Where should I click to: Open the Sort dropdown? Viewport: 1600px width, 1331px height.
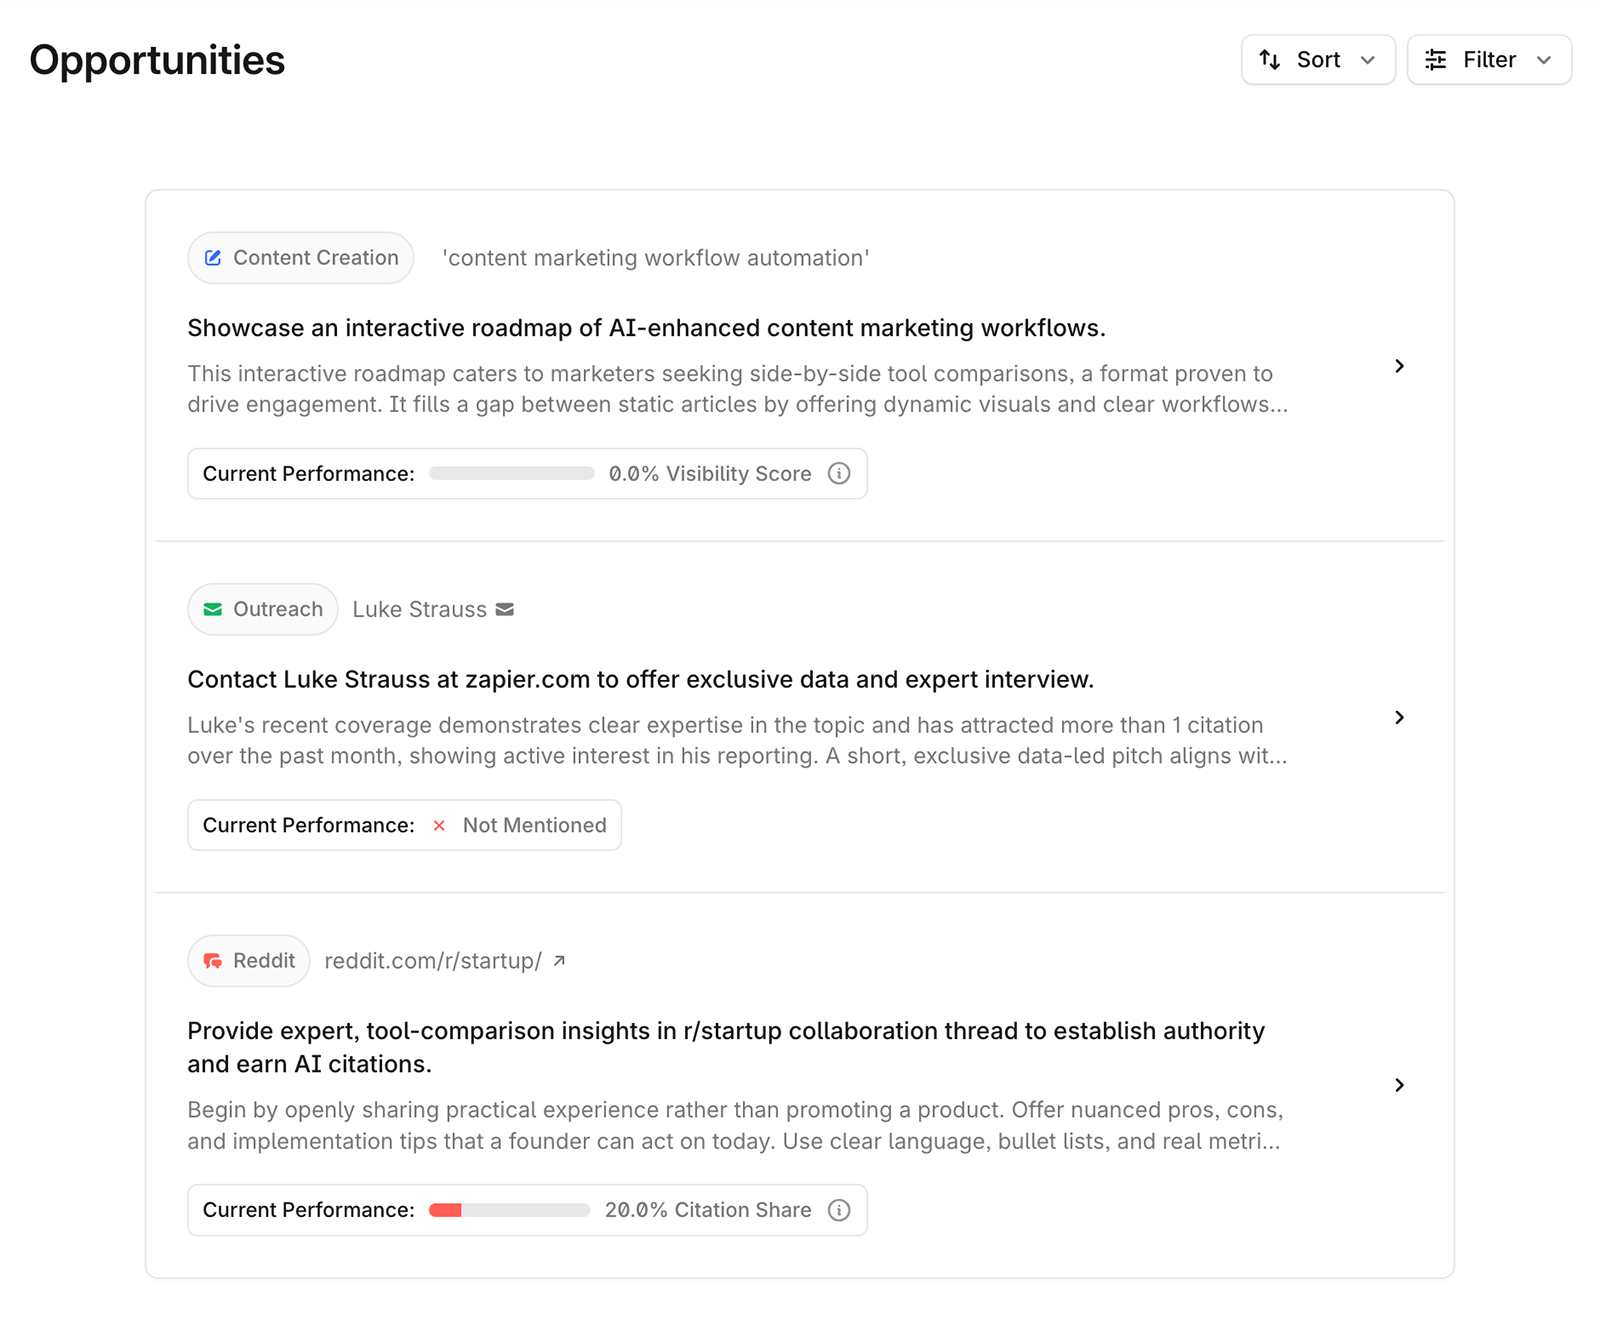pyautogui.click(x=1317, y=60)
